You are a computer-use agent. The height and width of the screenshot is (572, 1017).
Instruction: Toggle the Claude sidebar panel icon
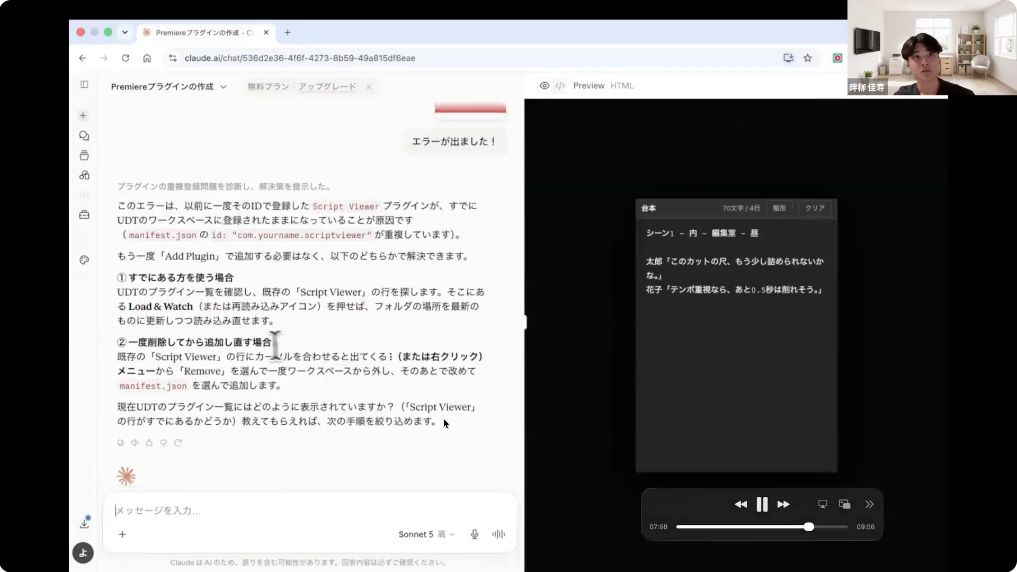84,84
